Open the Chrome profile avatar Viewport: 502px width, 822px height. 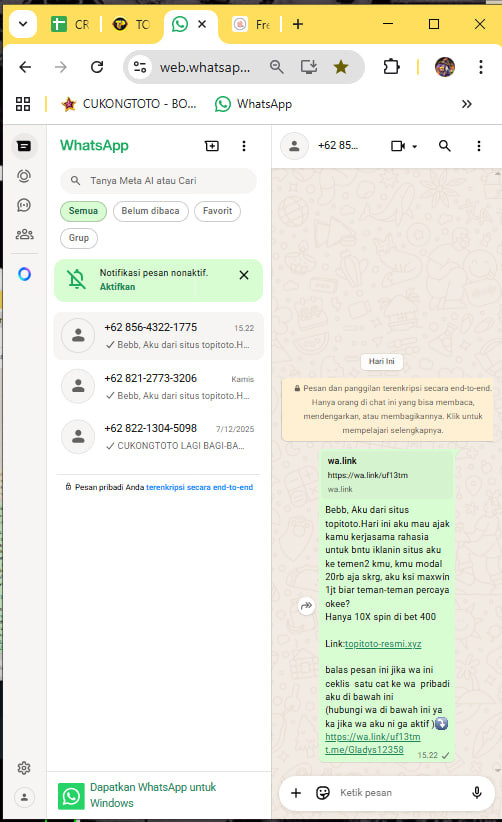tap(445, 67)
